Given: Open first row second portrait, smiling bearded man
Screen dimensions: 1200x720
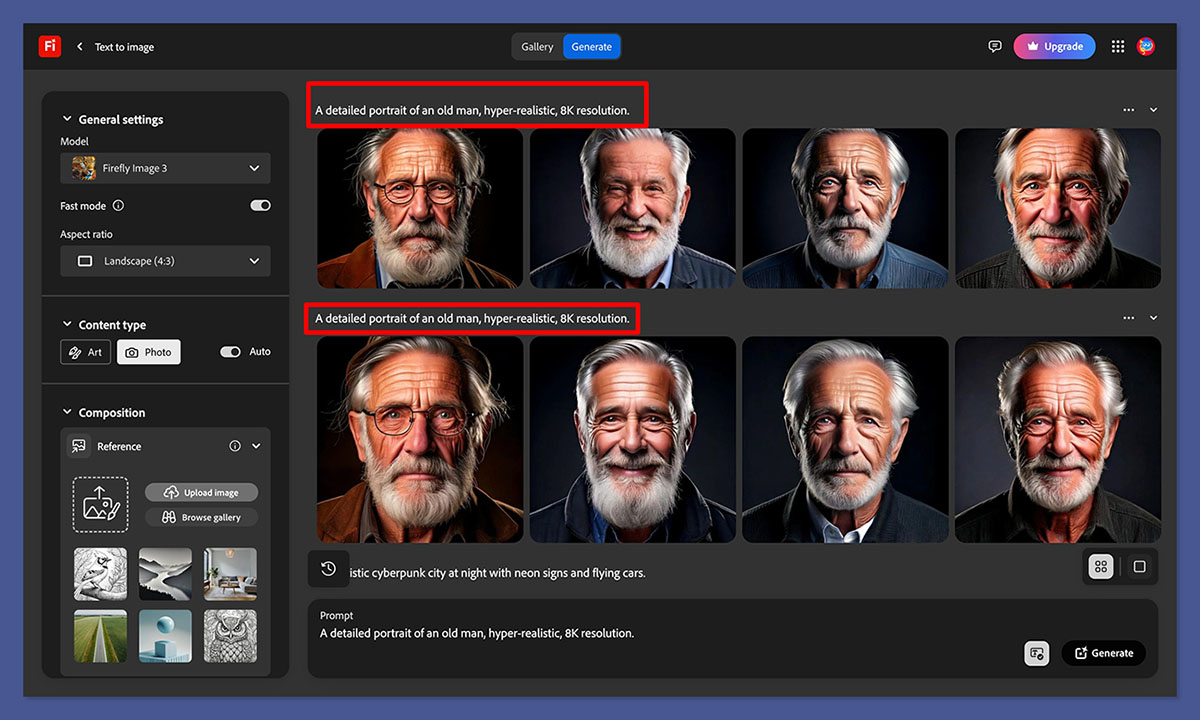Looking at the screenshot, I should (632, 208).
